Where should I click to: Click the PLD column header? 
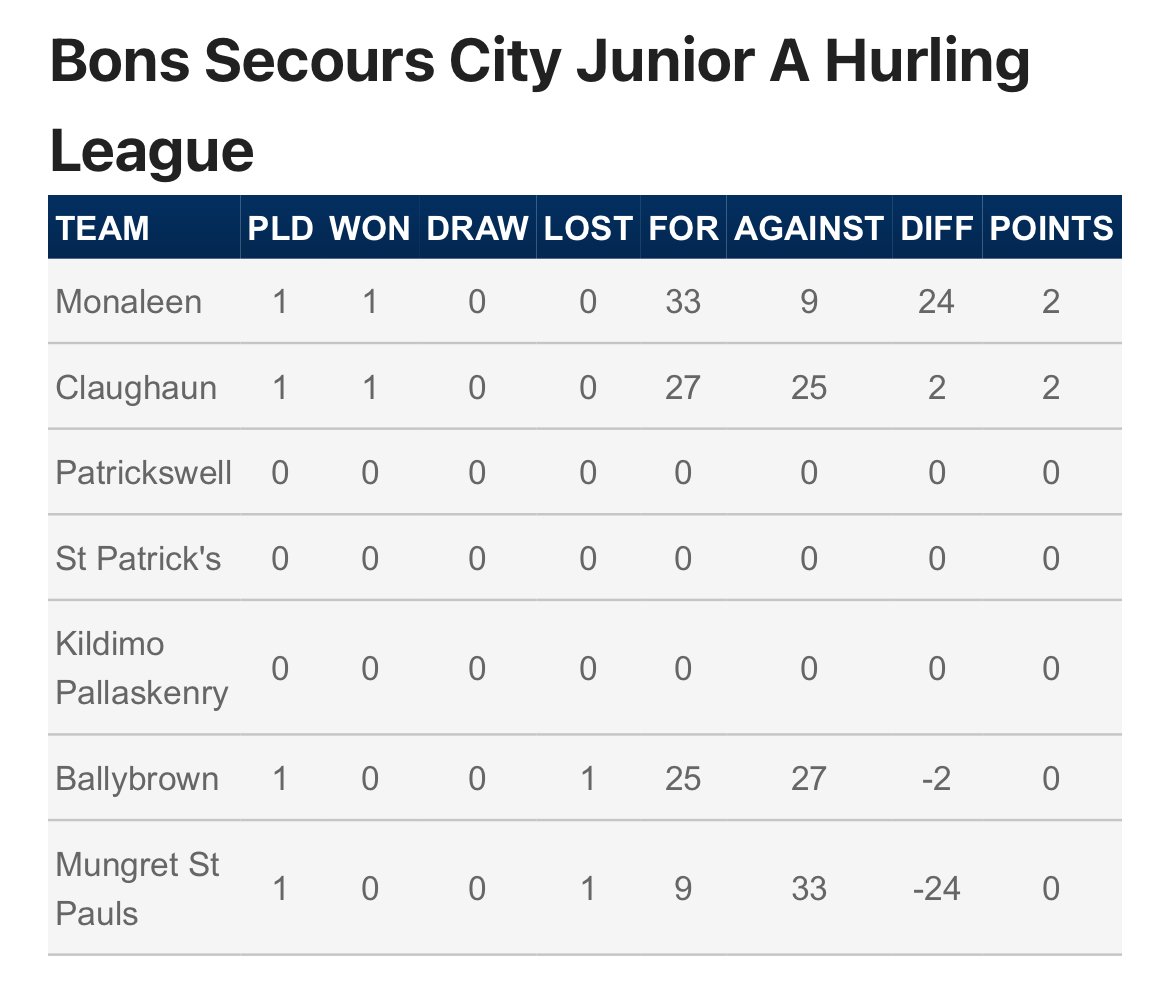coord(281,228)
